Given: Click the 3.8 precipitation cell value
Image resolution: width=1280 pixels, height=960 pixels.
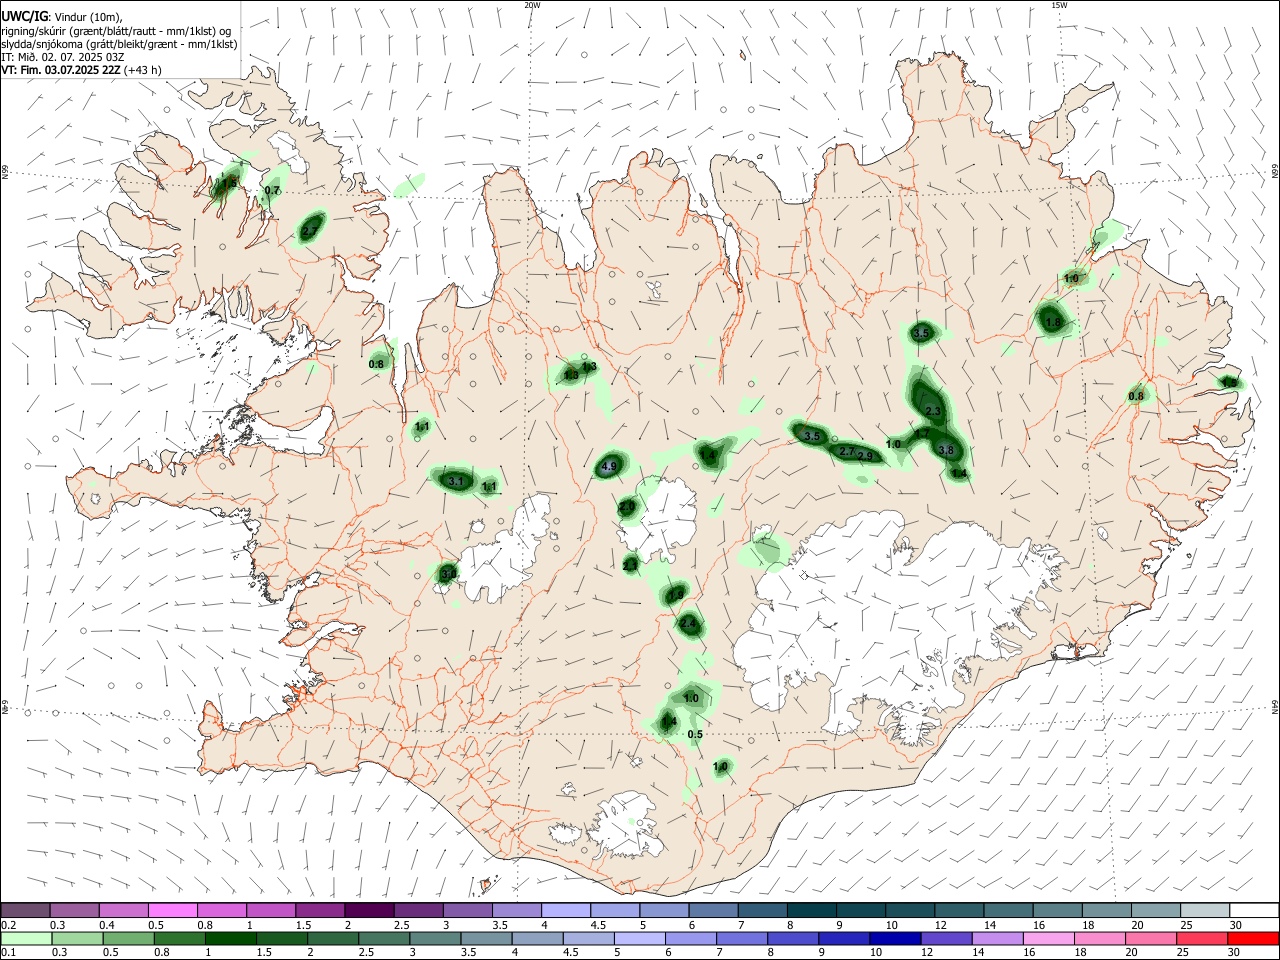Looking at the screenshot, I should (945, 451).
